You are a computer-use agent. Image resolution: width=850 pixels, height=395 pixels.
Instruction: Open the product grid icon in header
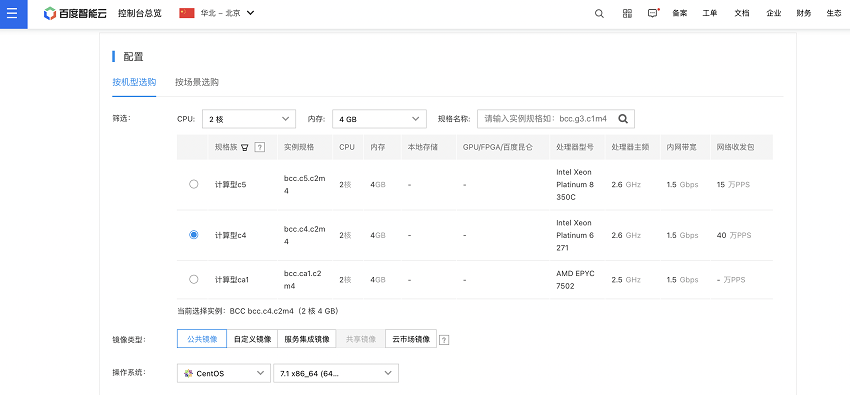[x=627, y=14]
